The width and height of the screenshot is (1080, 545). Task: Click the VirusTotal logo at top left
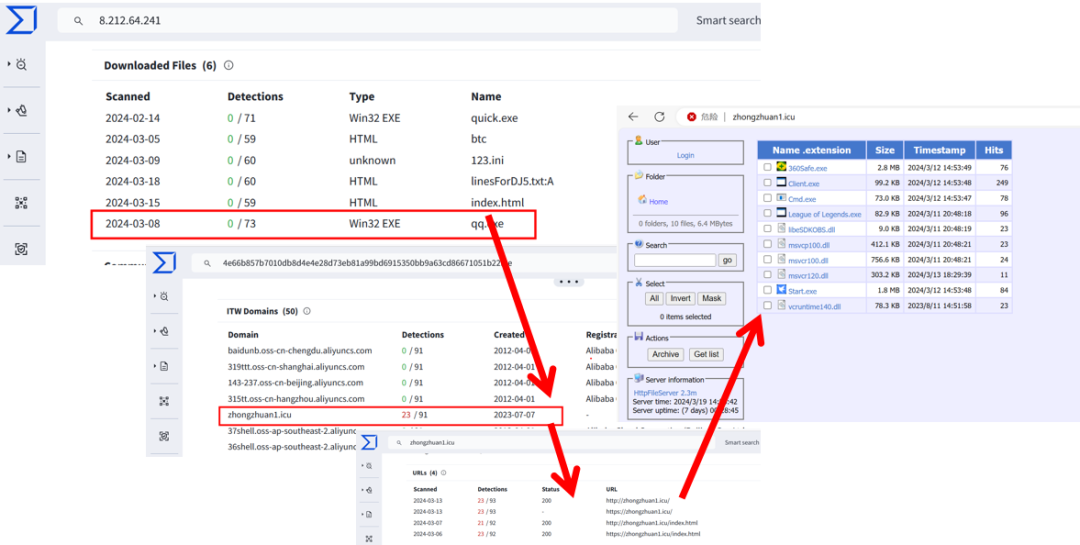21,21
